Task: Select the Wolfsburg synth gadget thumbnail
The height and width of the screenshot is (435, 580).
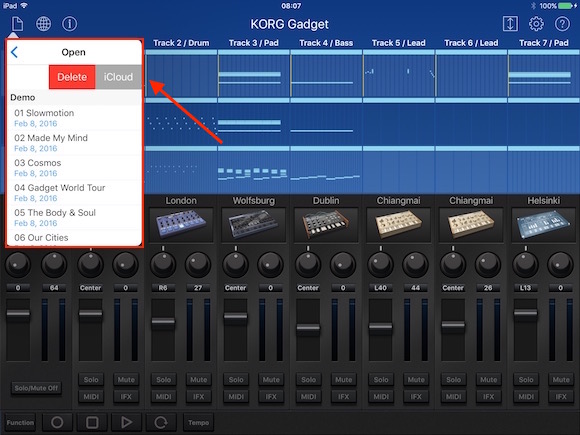Action: tap(253, 225)
